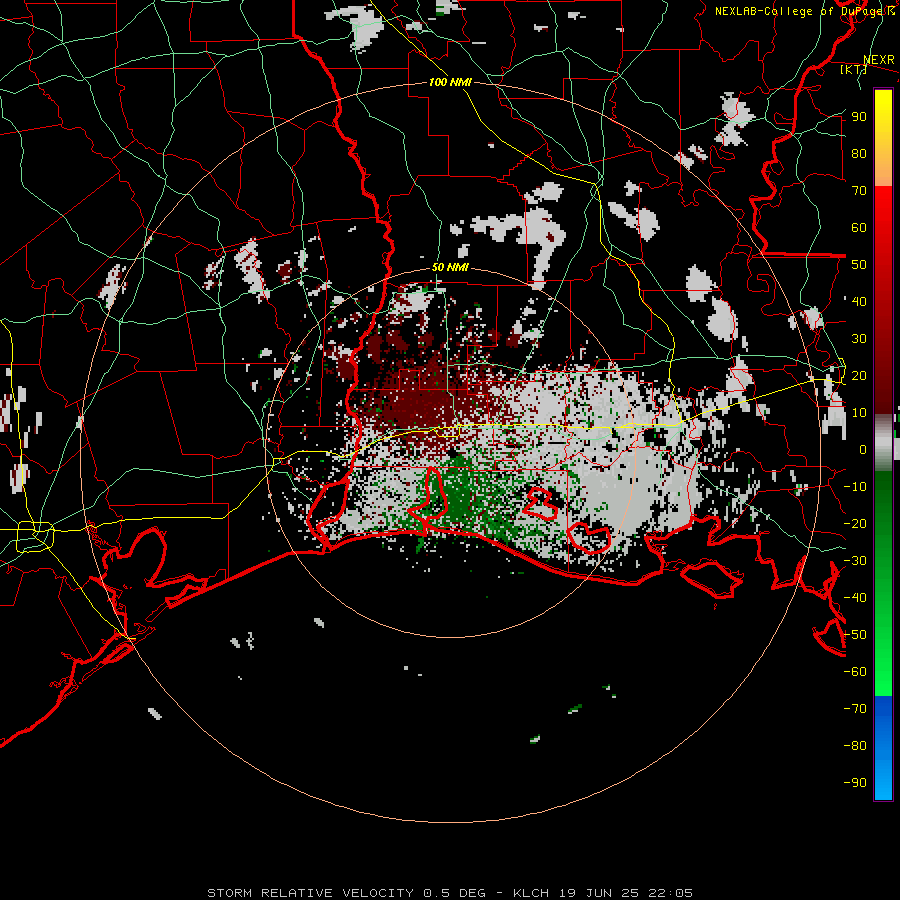Select the 90 value on the velocity scale
The height and width of the screenshot is (900, 900).
tap(859, 117)
